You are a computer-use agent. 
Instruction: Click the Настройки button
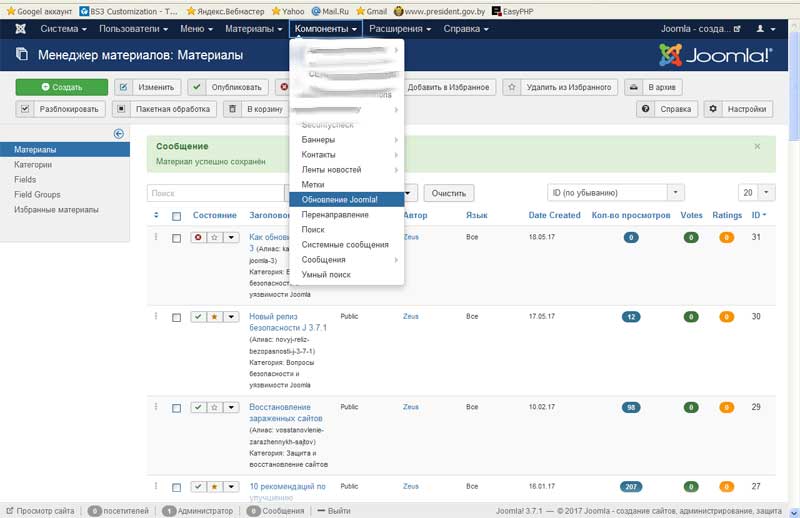[738, 109]
